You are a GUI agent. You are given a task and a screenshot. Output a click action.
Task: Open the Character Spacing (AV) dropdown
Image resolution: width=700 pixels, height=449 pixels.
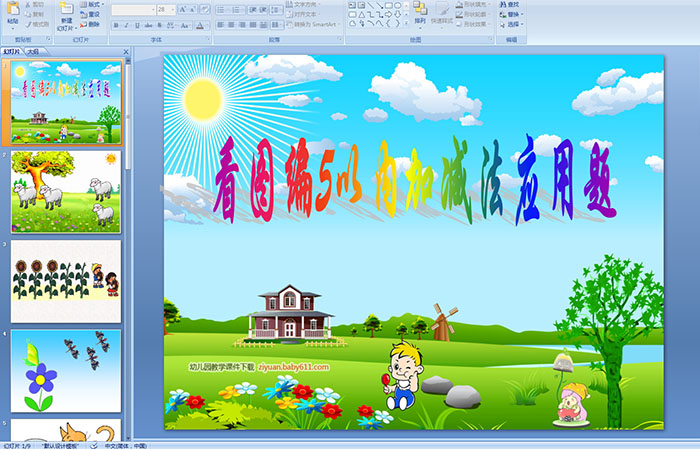[x=171, y=25]
